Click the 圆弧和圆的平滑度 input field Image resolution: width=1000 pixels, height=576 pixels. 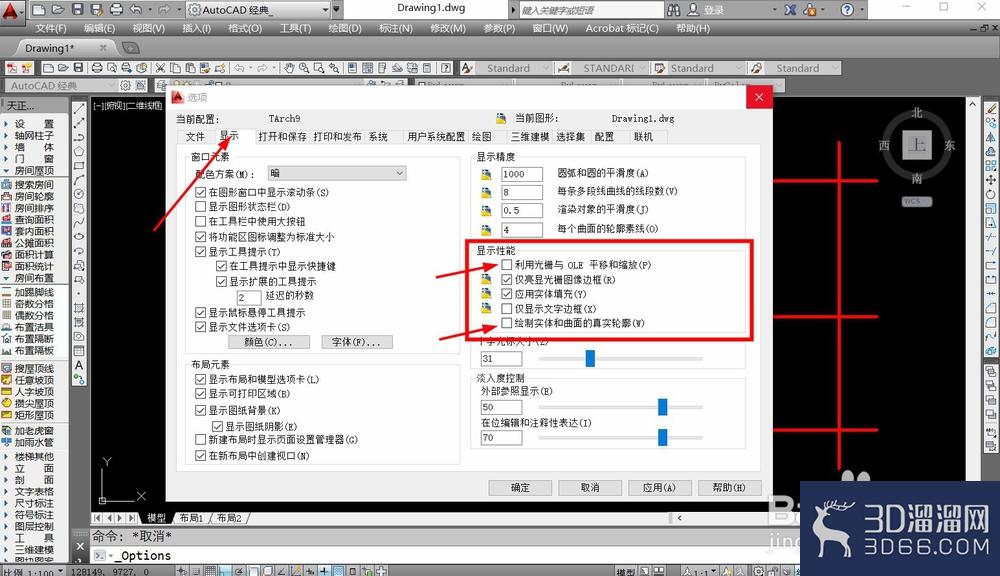(x=521, y=174)
